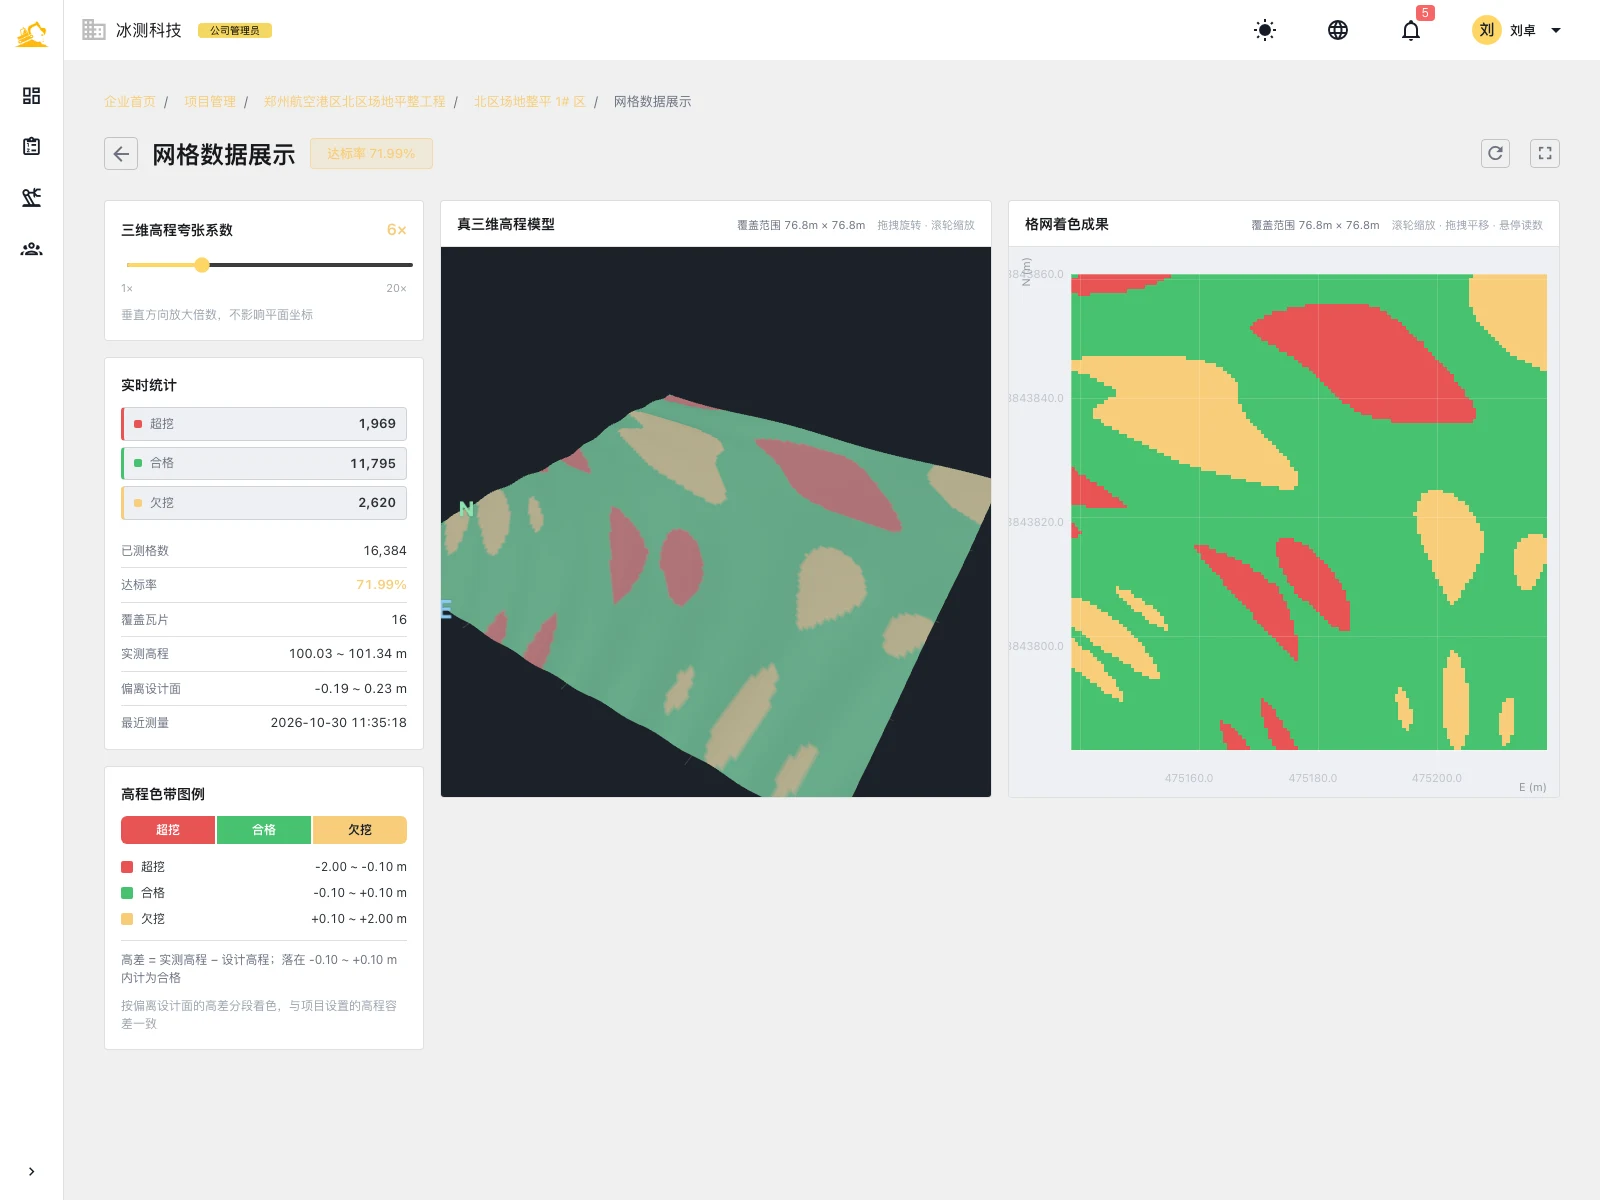Image resolution: width=1600 pixels, height=1200 pixels.
Task: Open the excavator machinery sidebar icon
Action: click(31, 197)
